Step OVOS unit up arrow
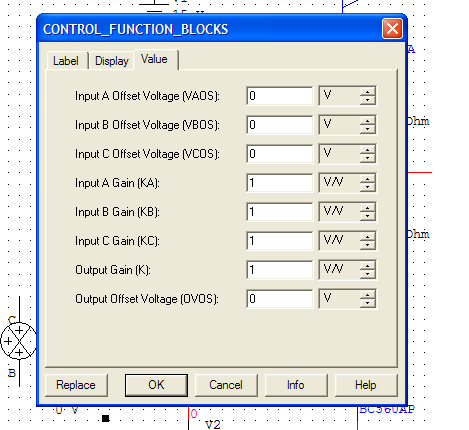Screen dimensions: 469x430 tap(368, 295)
